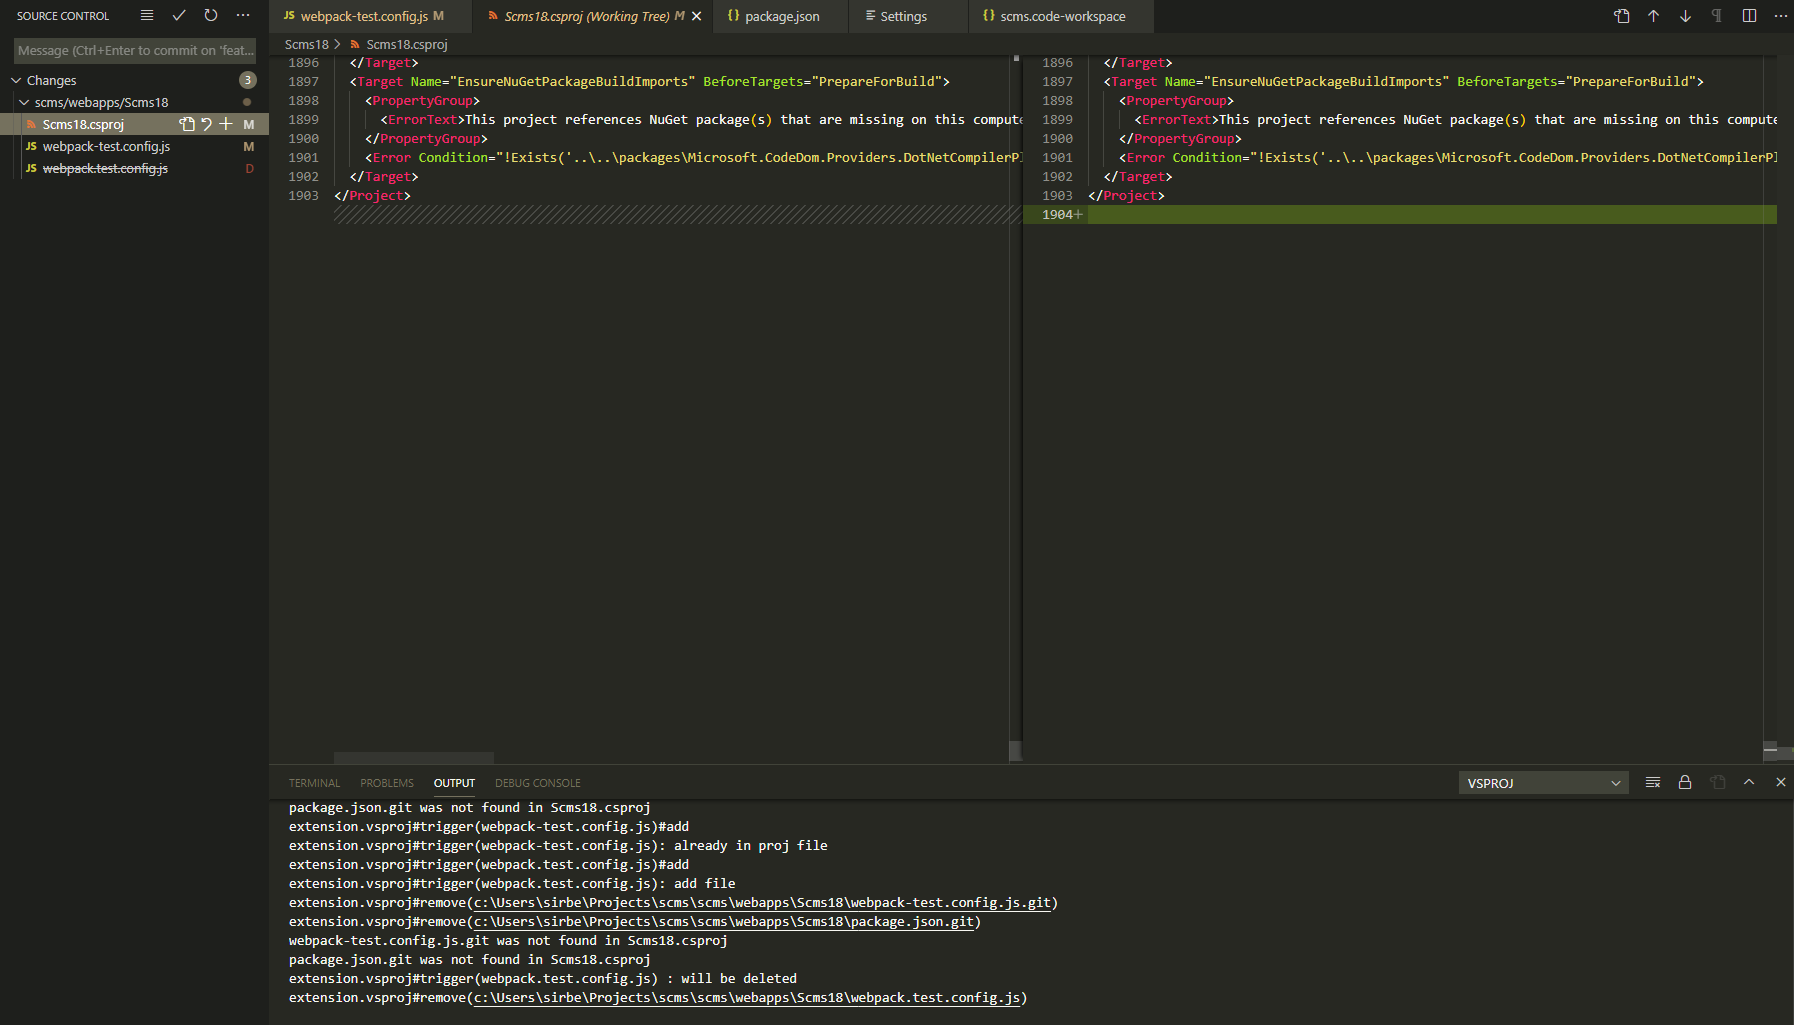Viewport: 1794px width, 1025px height.
Task: Refresh the Source Control view
Action: (x=211, y=15)
